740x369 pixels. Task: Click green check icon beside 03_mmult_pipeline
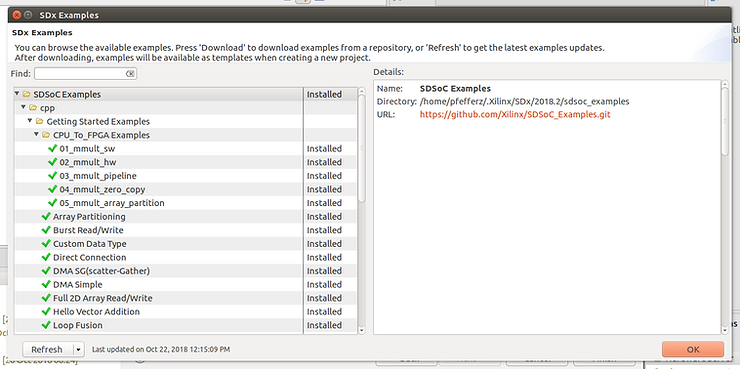point(53,176)
